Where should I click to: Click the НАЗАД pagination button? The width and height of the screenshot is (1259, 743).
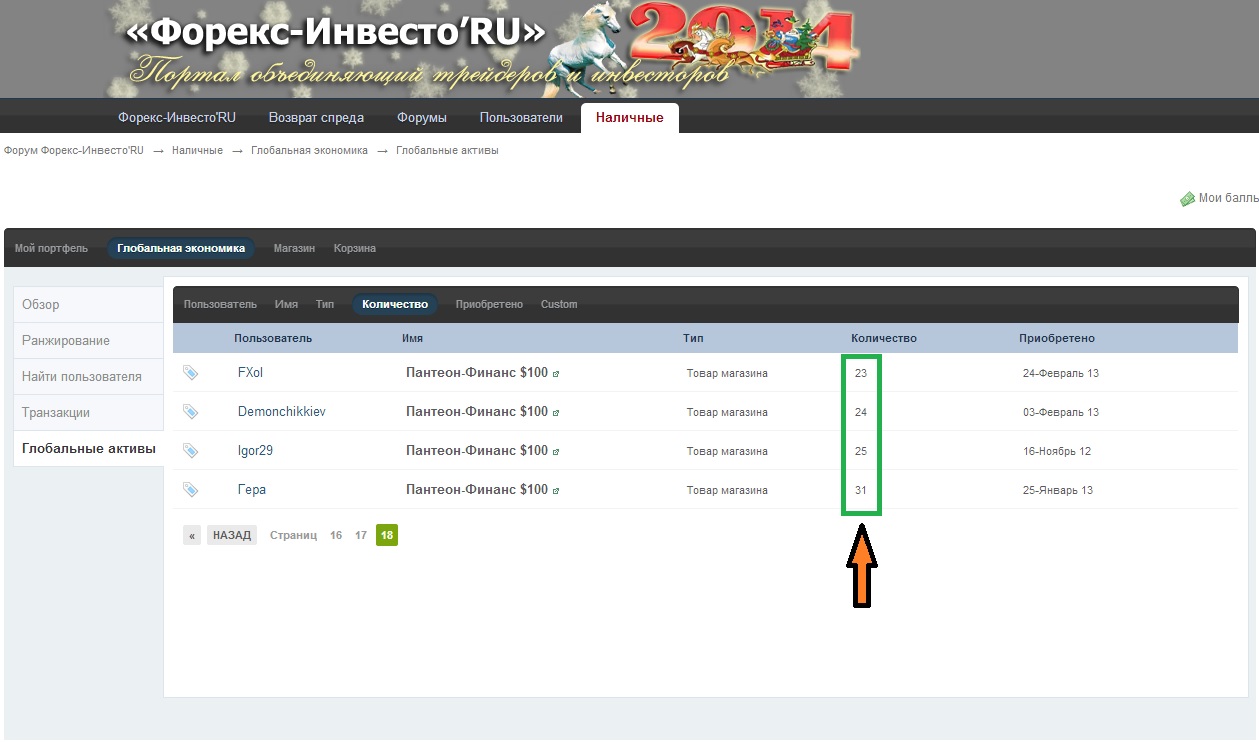tap(232, 535)
